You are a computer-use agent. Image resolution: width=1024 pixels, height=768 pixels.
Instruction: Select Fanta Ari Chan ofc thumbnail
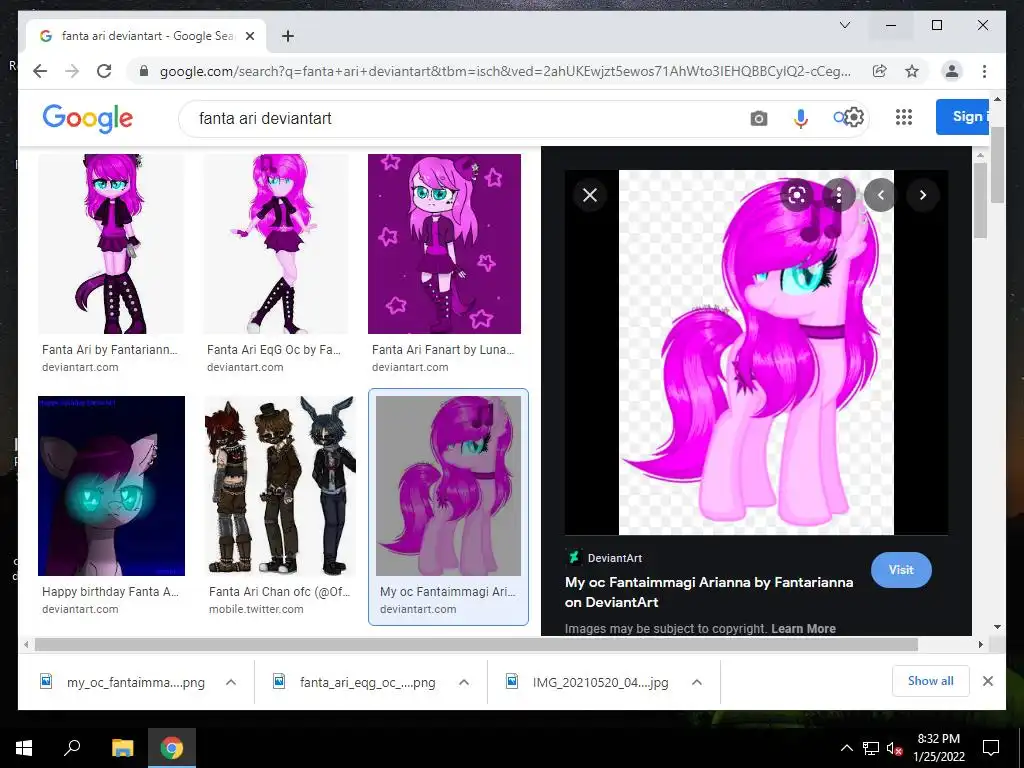[280, 485]
